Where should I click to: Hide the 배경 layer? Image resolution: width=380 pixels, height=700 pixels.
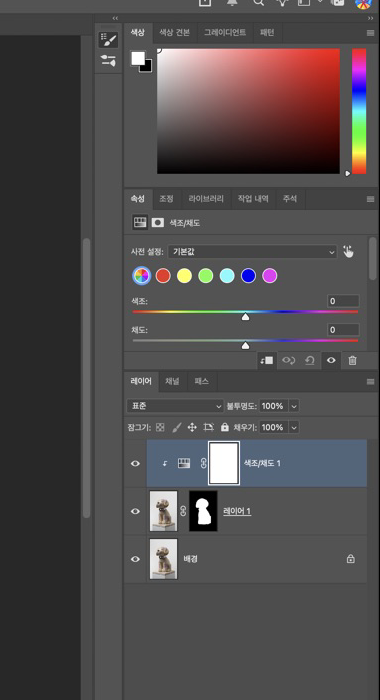click(x=135, y=559)
